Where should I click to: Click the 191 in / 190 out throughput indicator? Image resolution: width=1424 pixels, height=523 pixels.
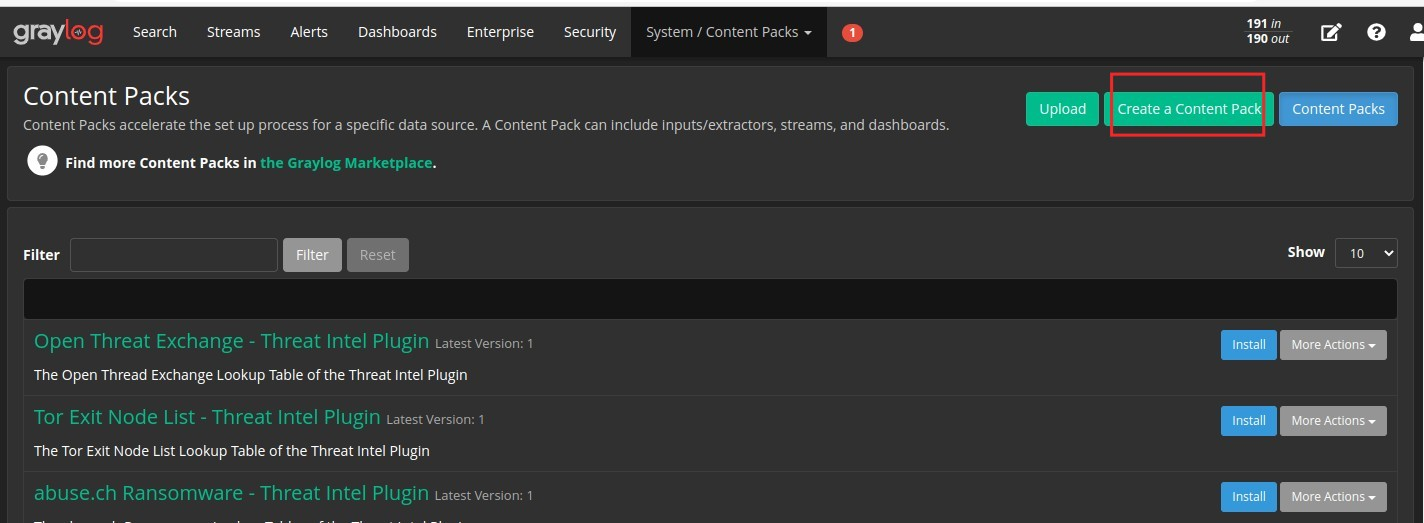point(1268,31)
